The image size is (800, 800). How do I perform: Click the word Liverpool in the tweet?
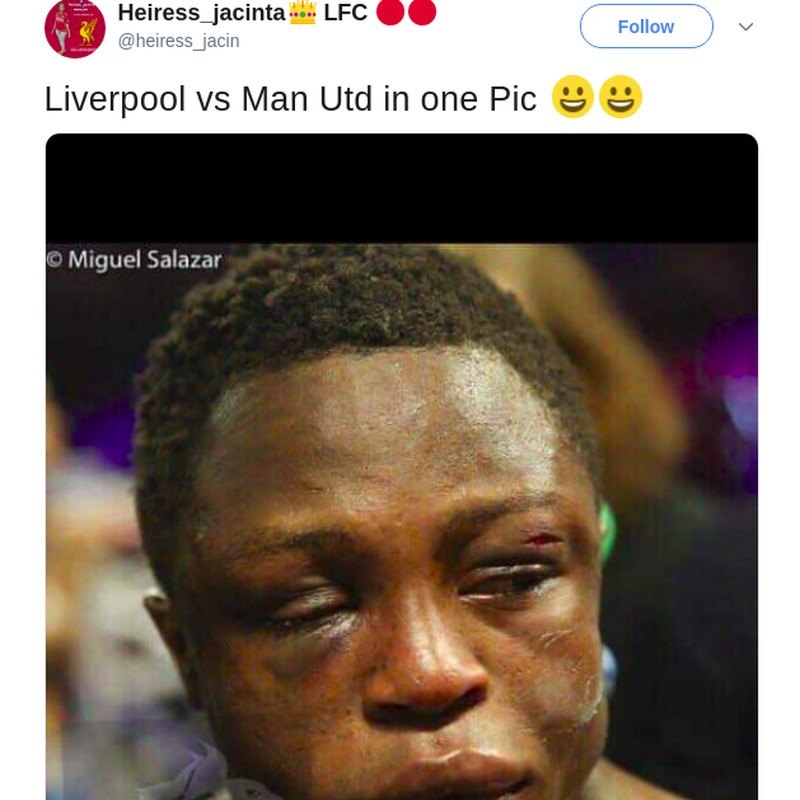tap(115, 100)
